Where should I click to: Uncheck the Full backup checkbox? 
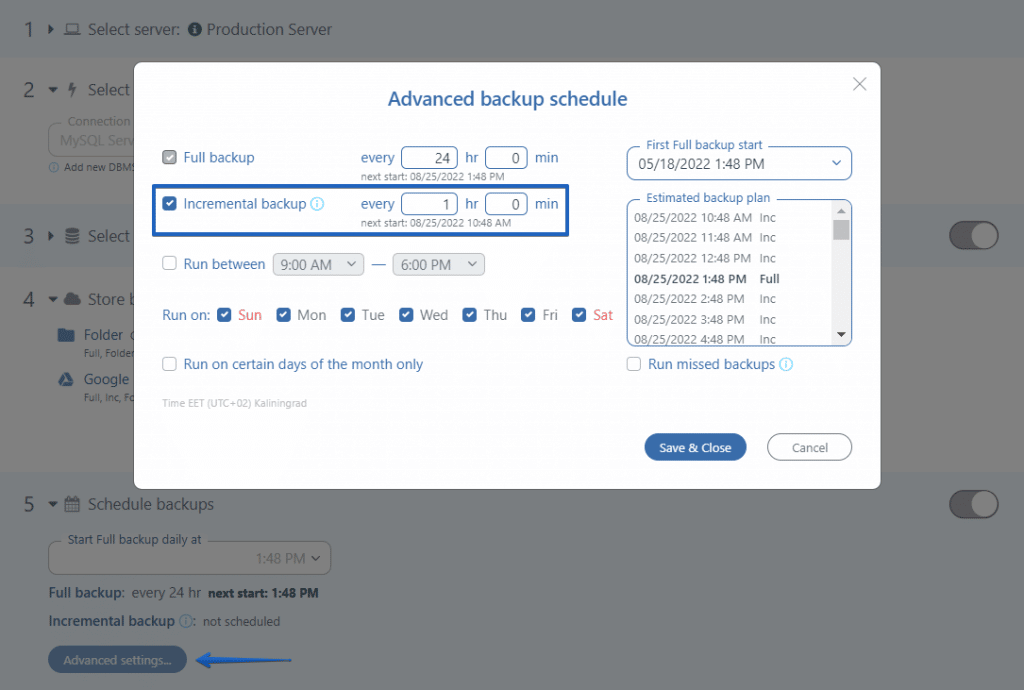170,157
